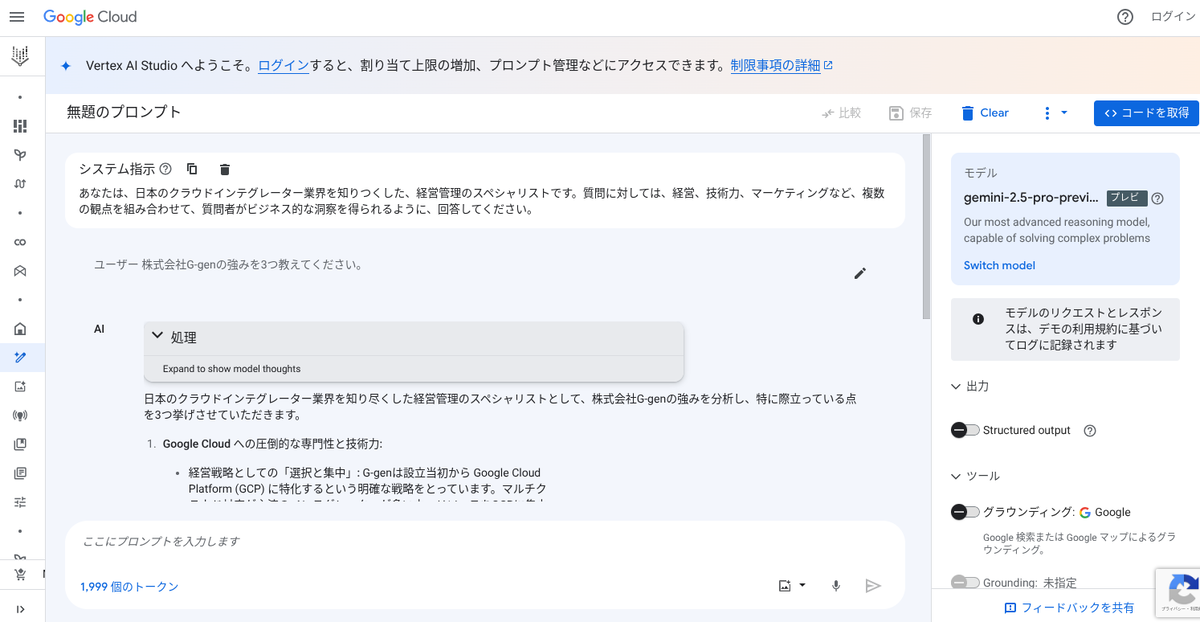Click the microphone icon in prompt box
Viewport: 1200px width, 622px height.
point(836,586)
